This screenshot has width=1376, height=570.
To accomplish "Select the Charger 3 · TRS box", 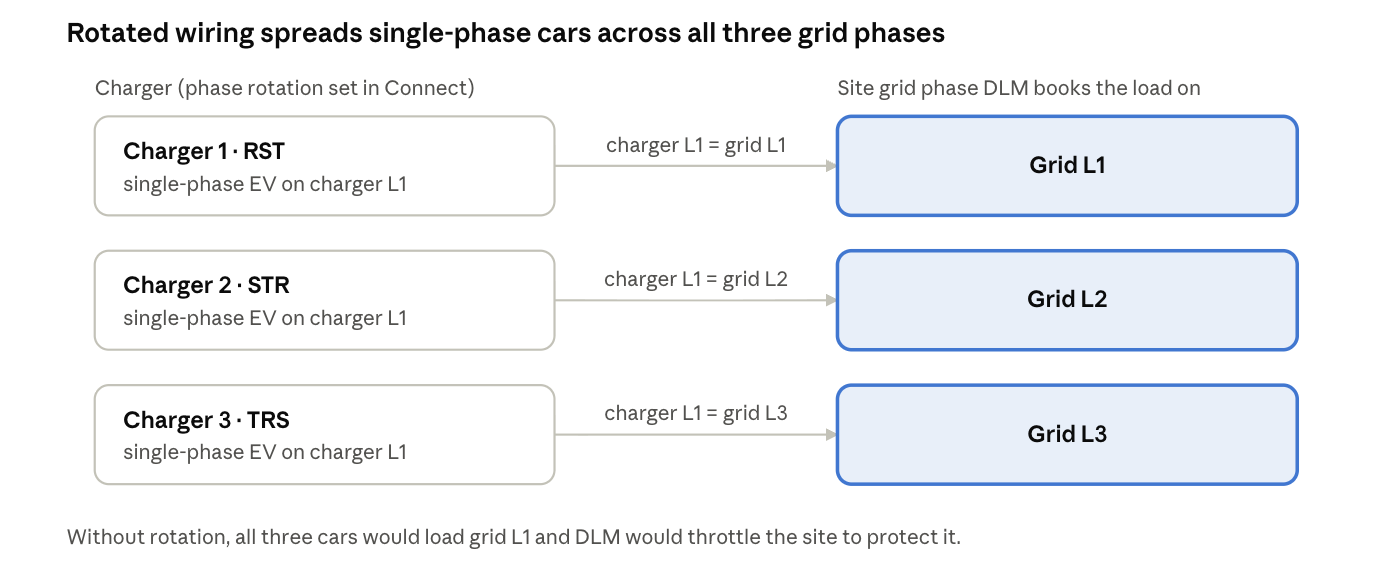I will 324,435.
